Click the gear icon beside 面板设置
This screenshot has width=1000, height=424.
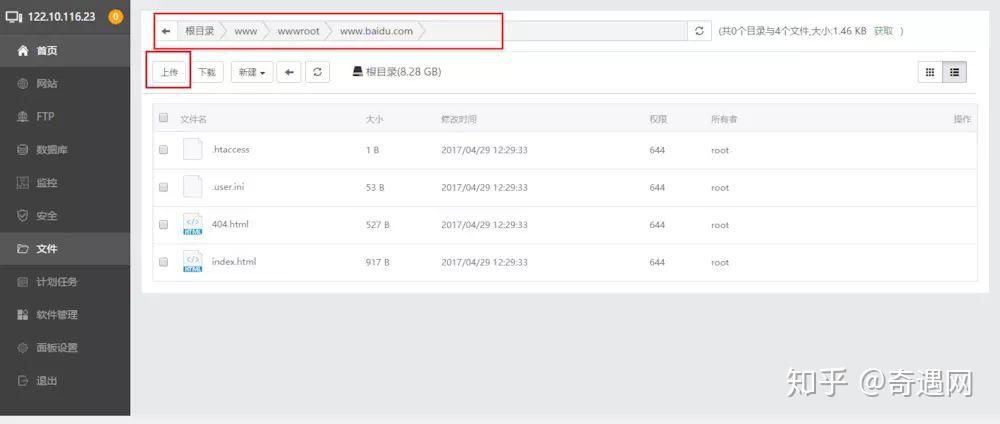(23, 348)
